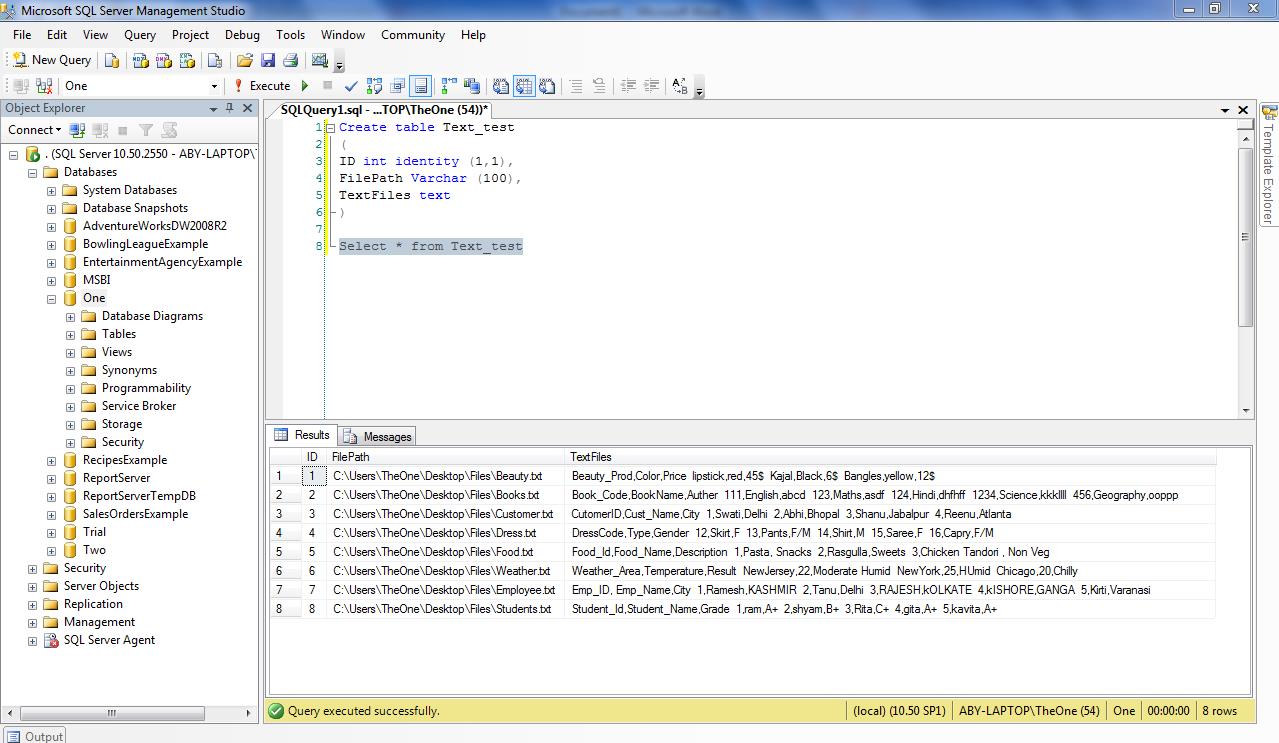Toggle Object Explorer auto-hide pin
This screenshot has height=743, width=1279.
(x=230, y=108)
